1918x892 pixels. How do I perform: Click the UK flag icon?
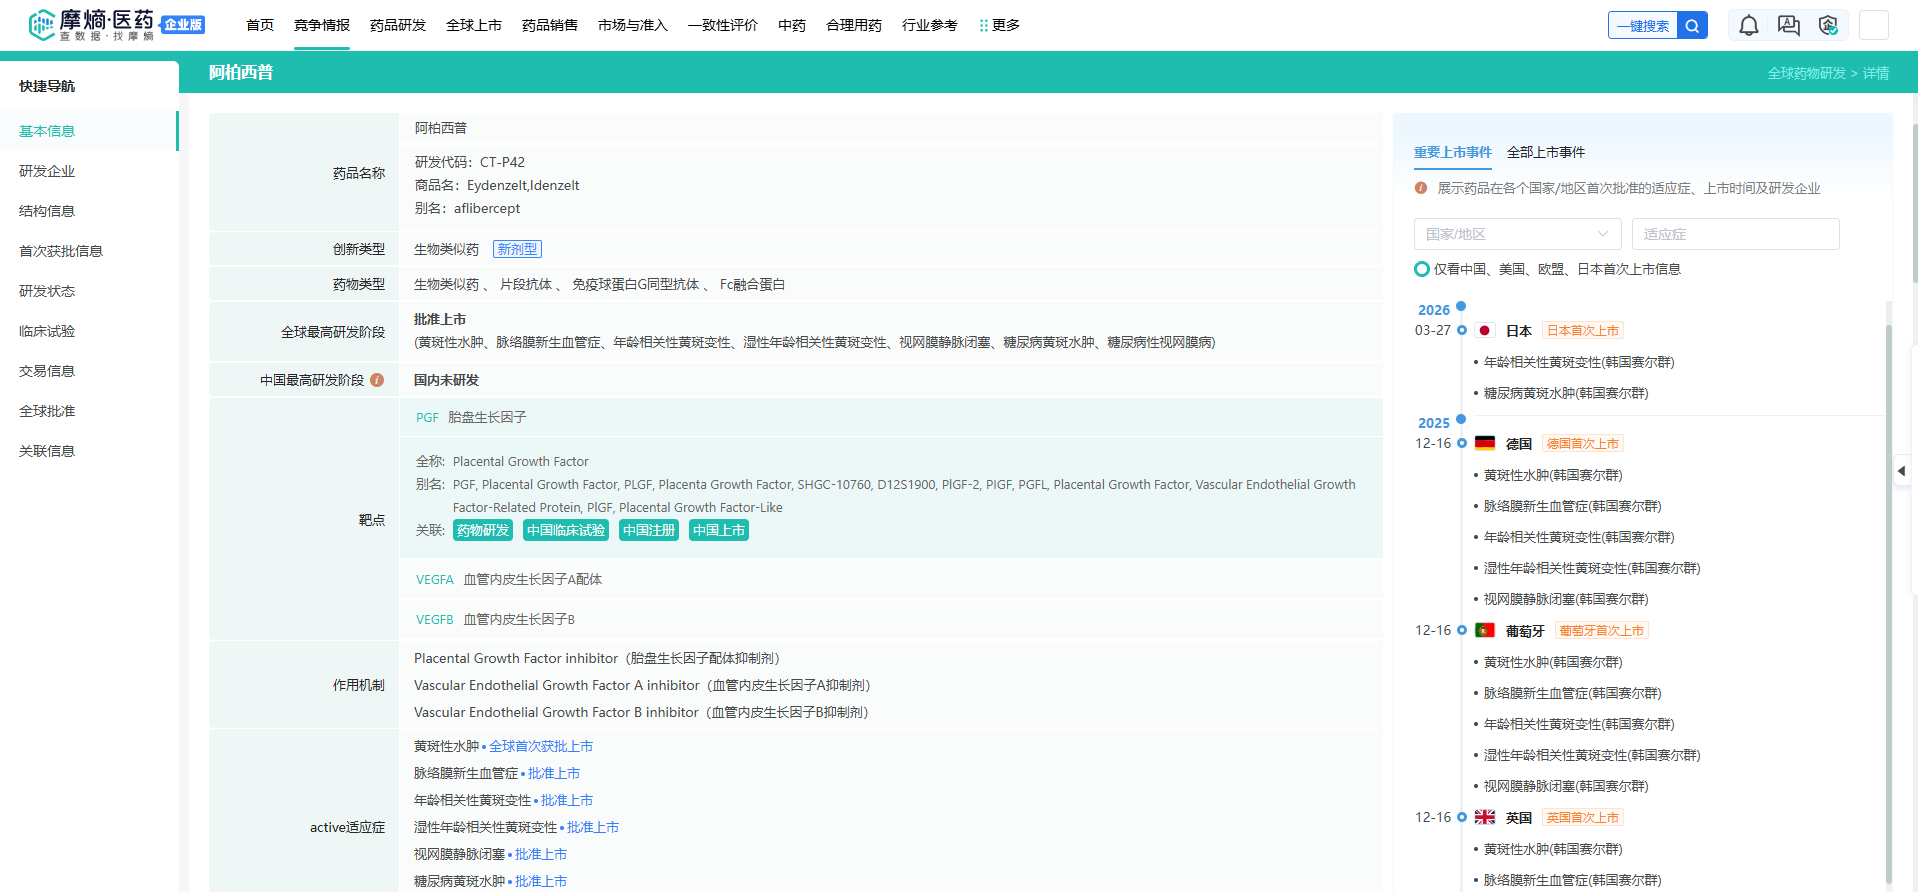point(1485,817)
